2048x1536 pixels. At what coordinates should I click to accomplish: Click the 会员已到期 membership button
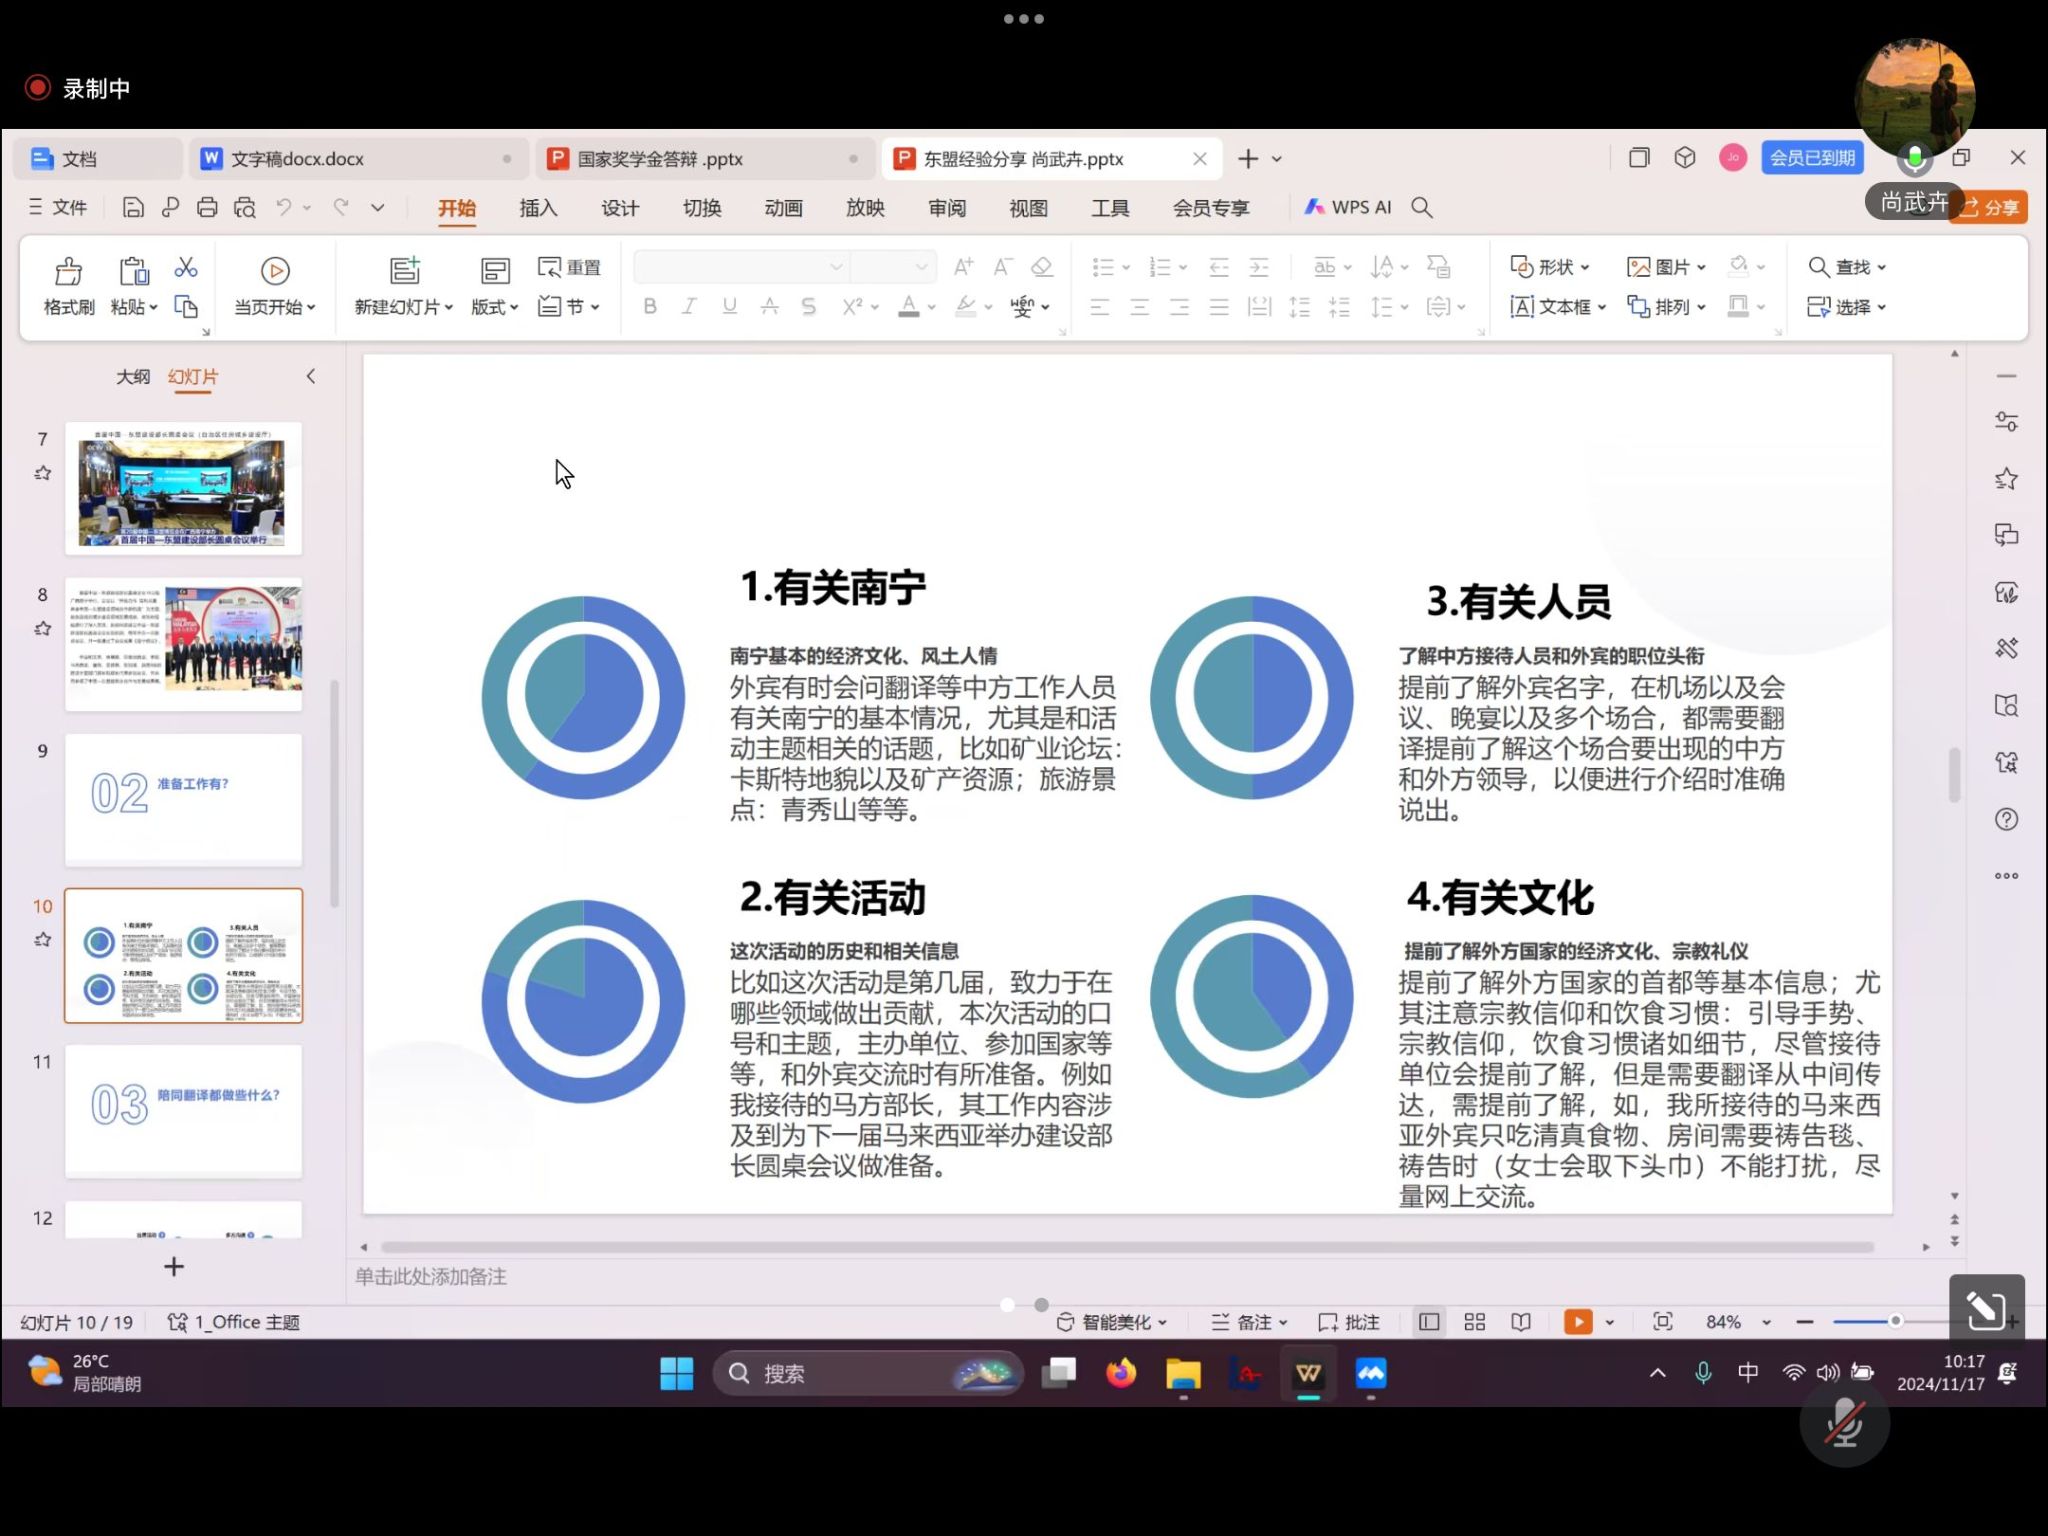click(x=1812, y=157)
